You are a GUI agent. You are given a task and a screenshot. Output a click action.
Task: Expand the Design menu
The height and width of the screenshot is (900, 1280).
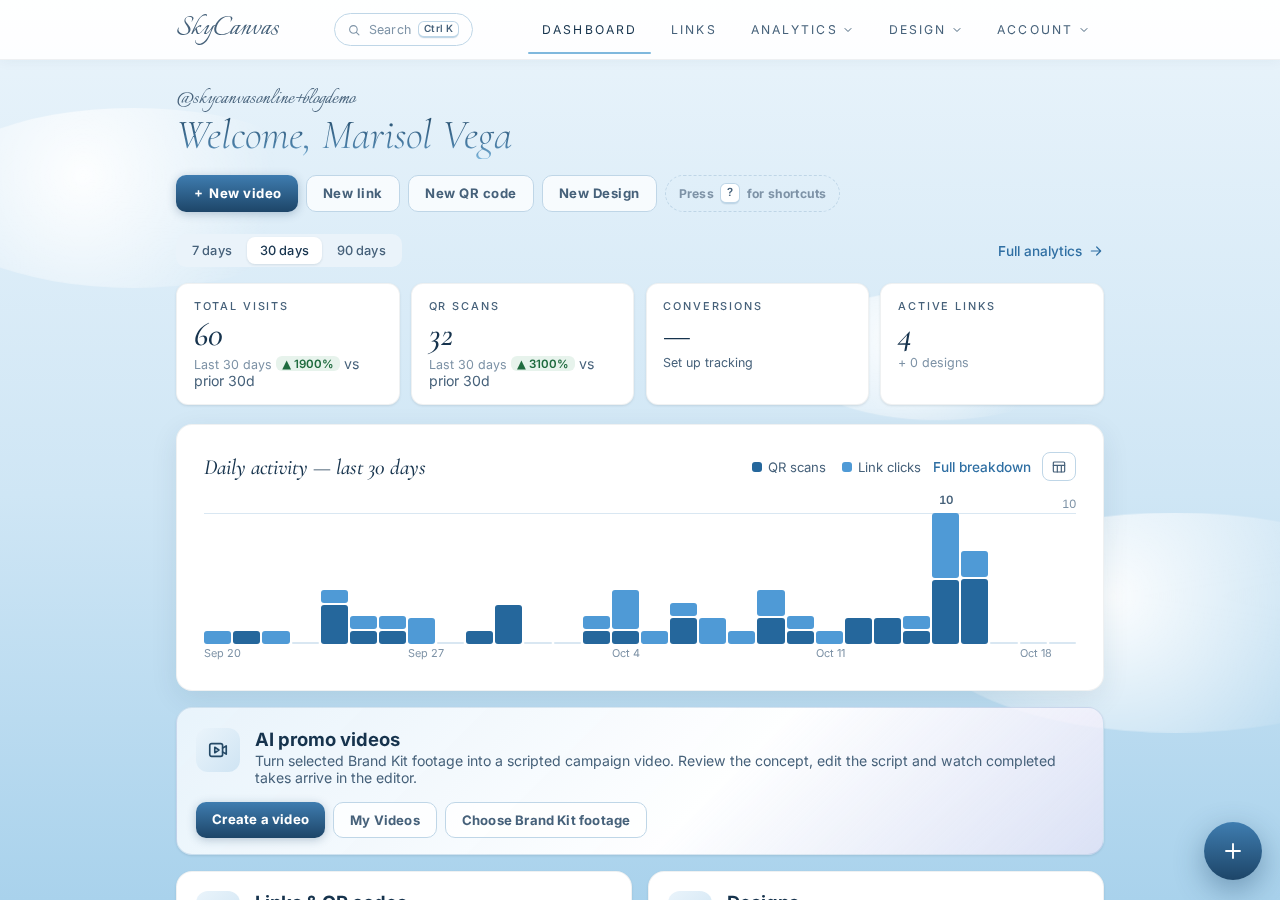pos(925,30)
